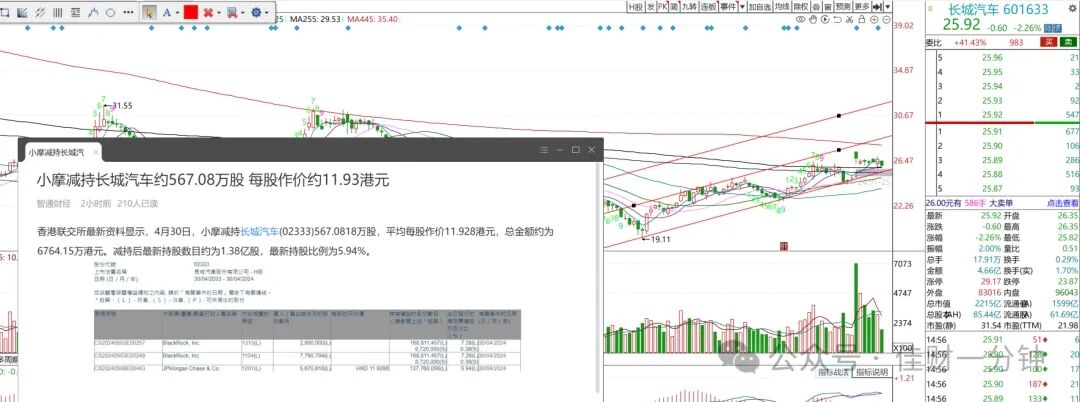Select the polyline wave drawing tool
Viewport: 1080px width, 402px height.
tap(93, 12)
